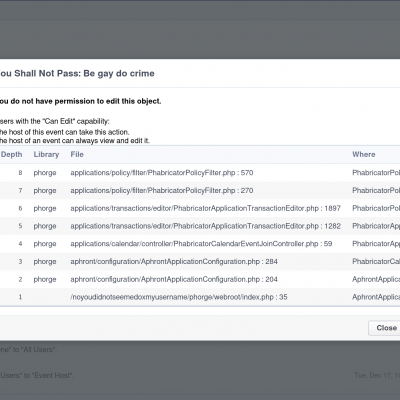The image size is (400, 400).
Task: Select AphrontApplicationConfiguration.php : 204 row
Action: (x=200, y=279)
